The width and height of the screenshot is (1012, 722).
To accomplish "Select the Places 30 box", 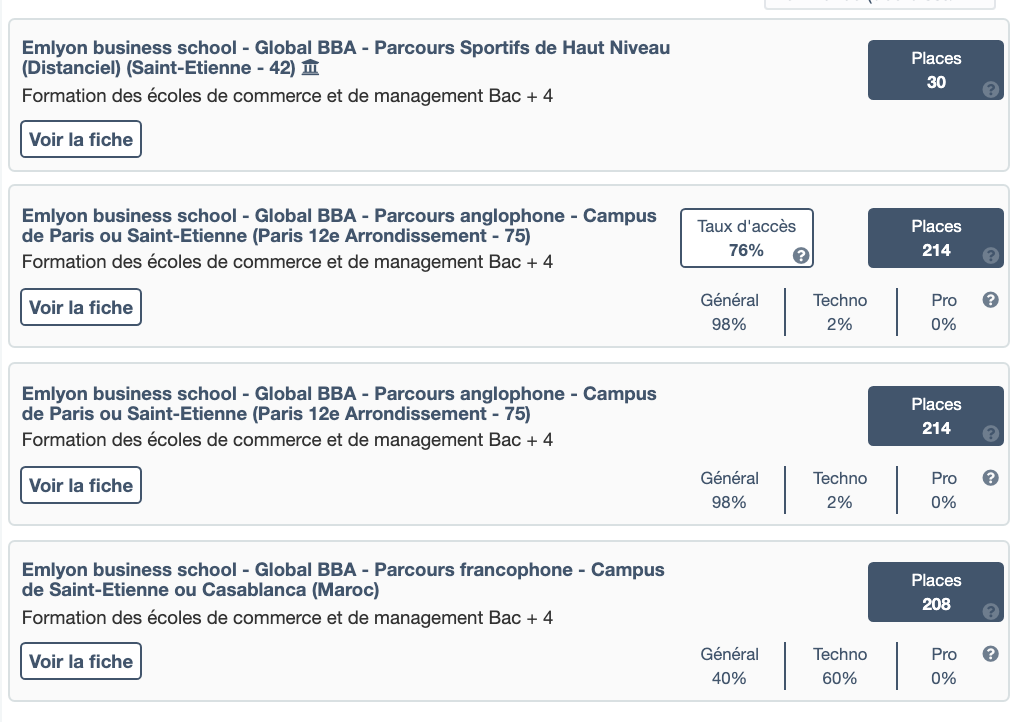I will coord(935,70).
